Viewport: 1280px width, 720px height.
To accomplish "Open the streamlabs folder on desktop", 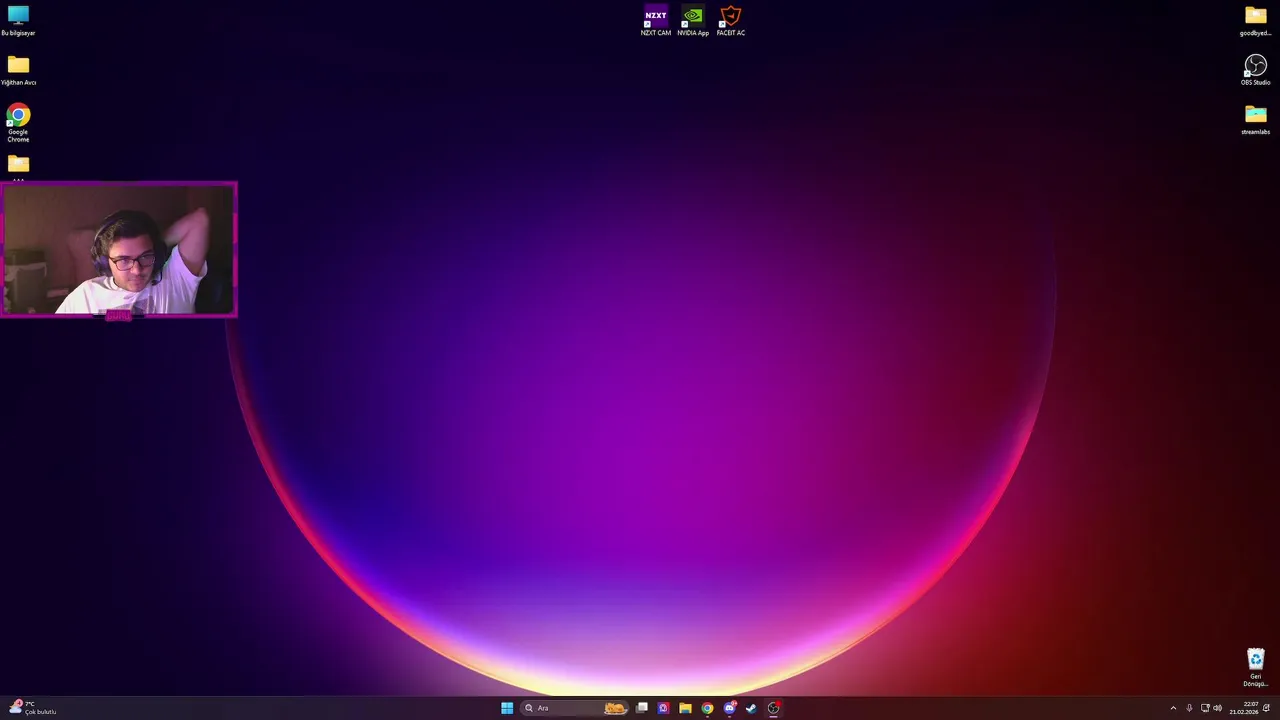I will pos(1255,119).
